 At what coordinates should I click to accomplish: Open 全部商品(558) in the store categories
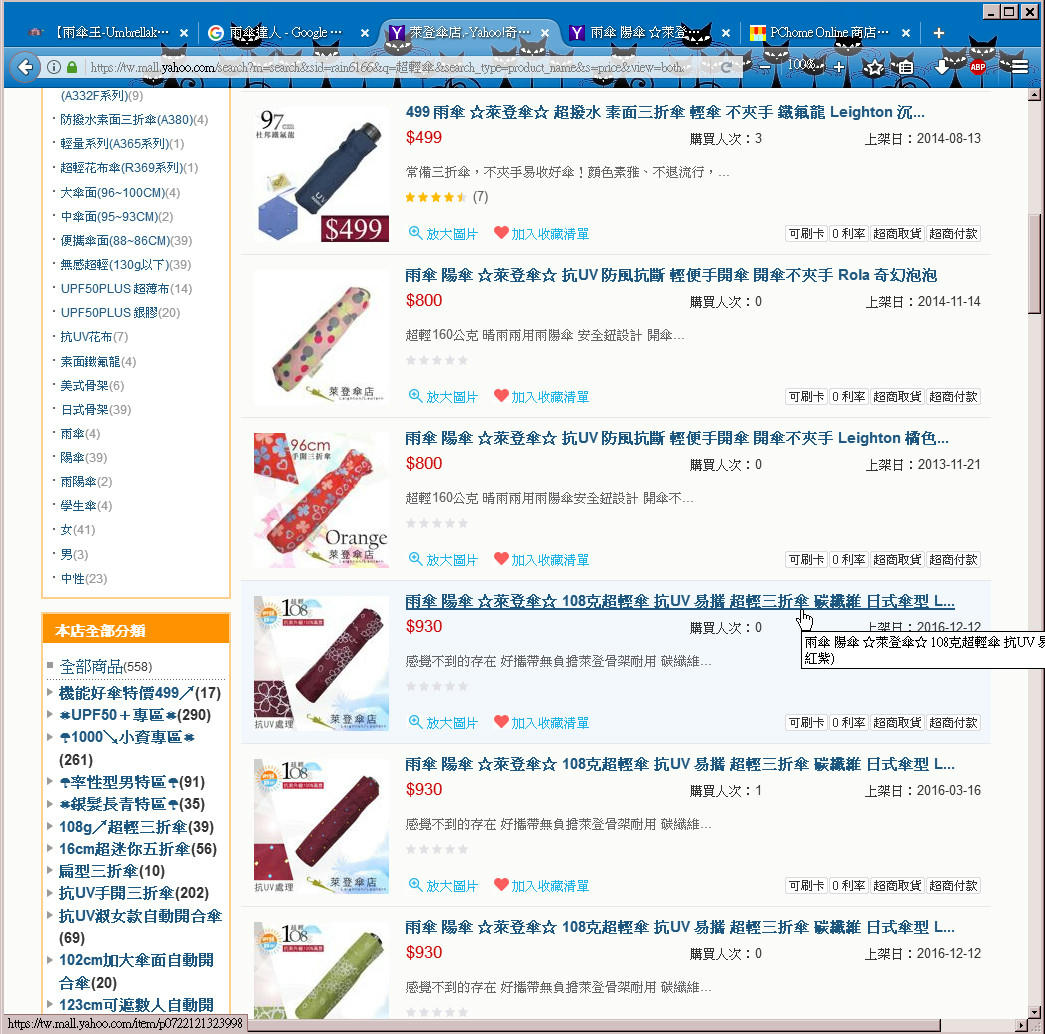(x=106, y=666)
